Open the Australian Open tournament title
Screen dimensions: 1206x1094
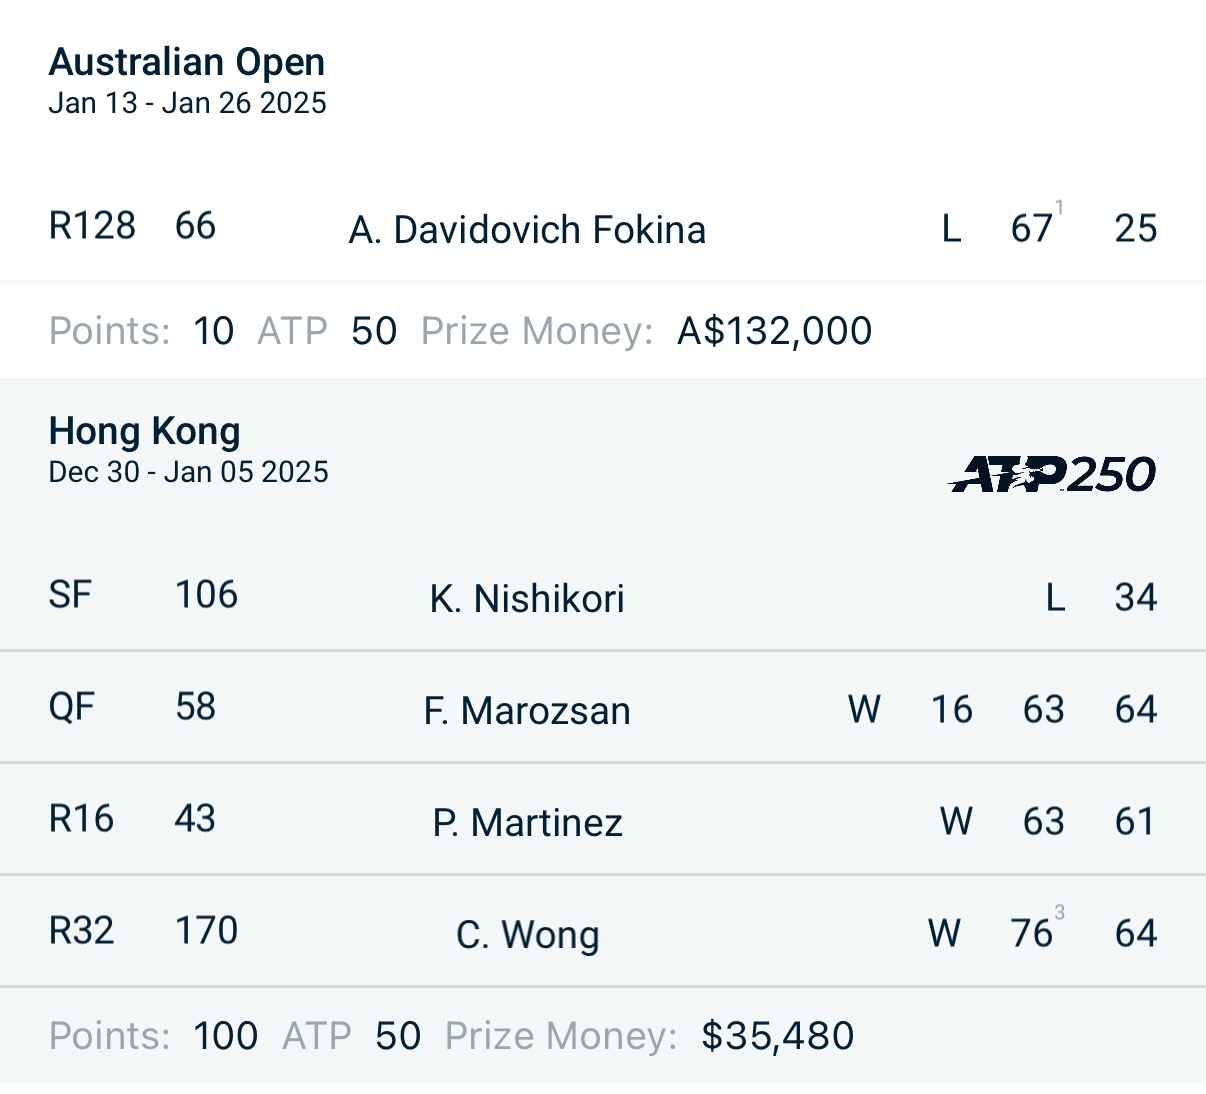click(x=187, y=62)
